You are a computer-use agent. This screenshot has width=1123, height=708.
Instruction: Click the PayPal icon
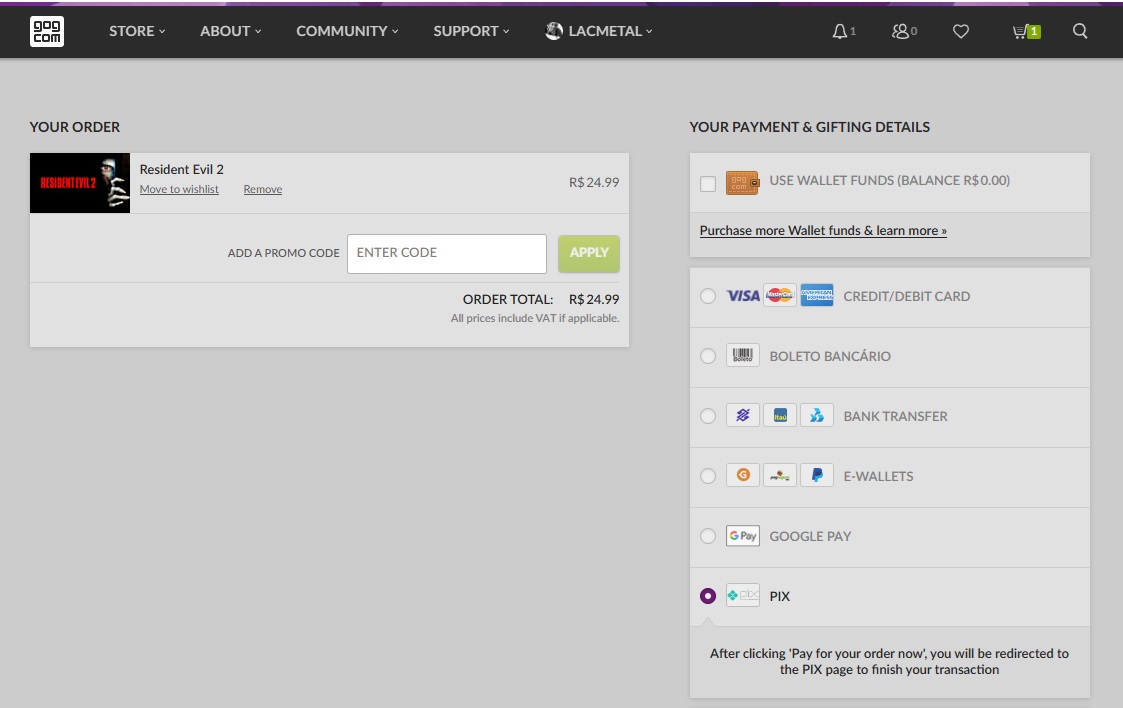[x=816, y=475]
